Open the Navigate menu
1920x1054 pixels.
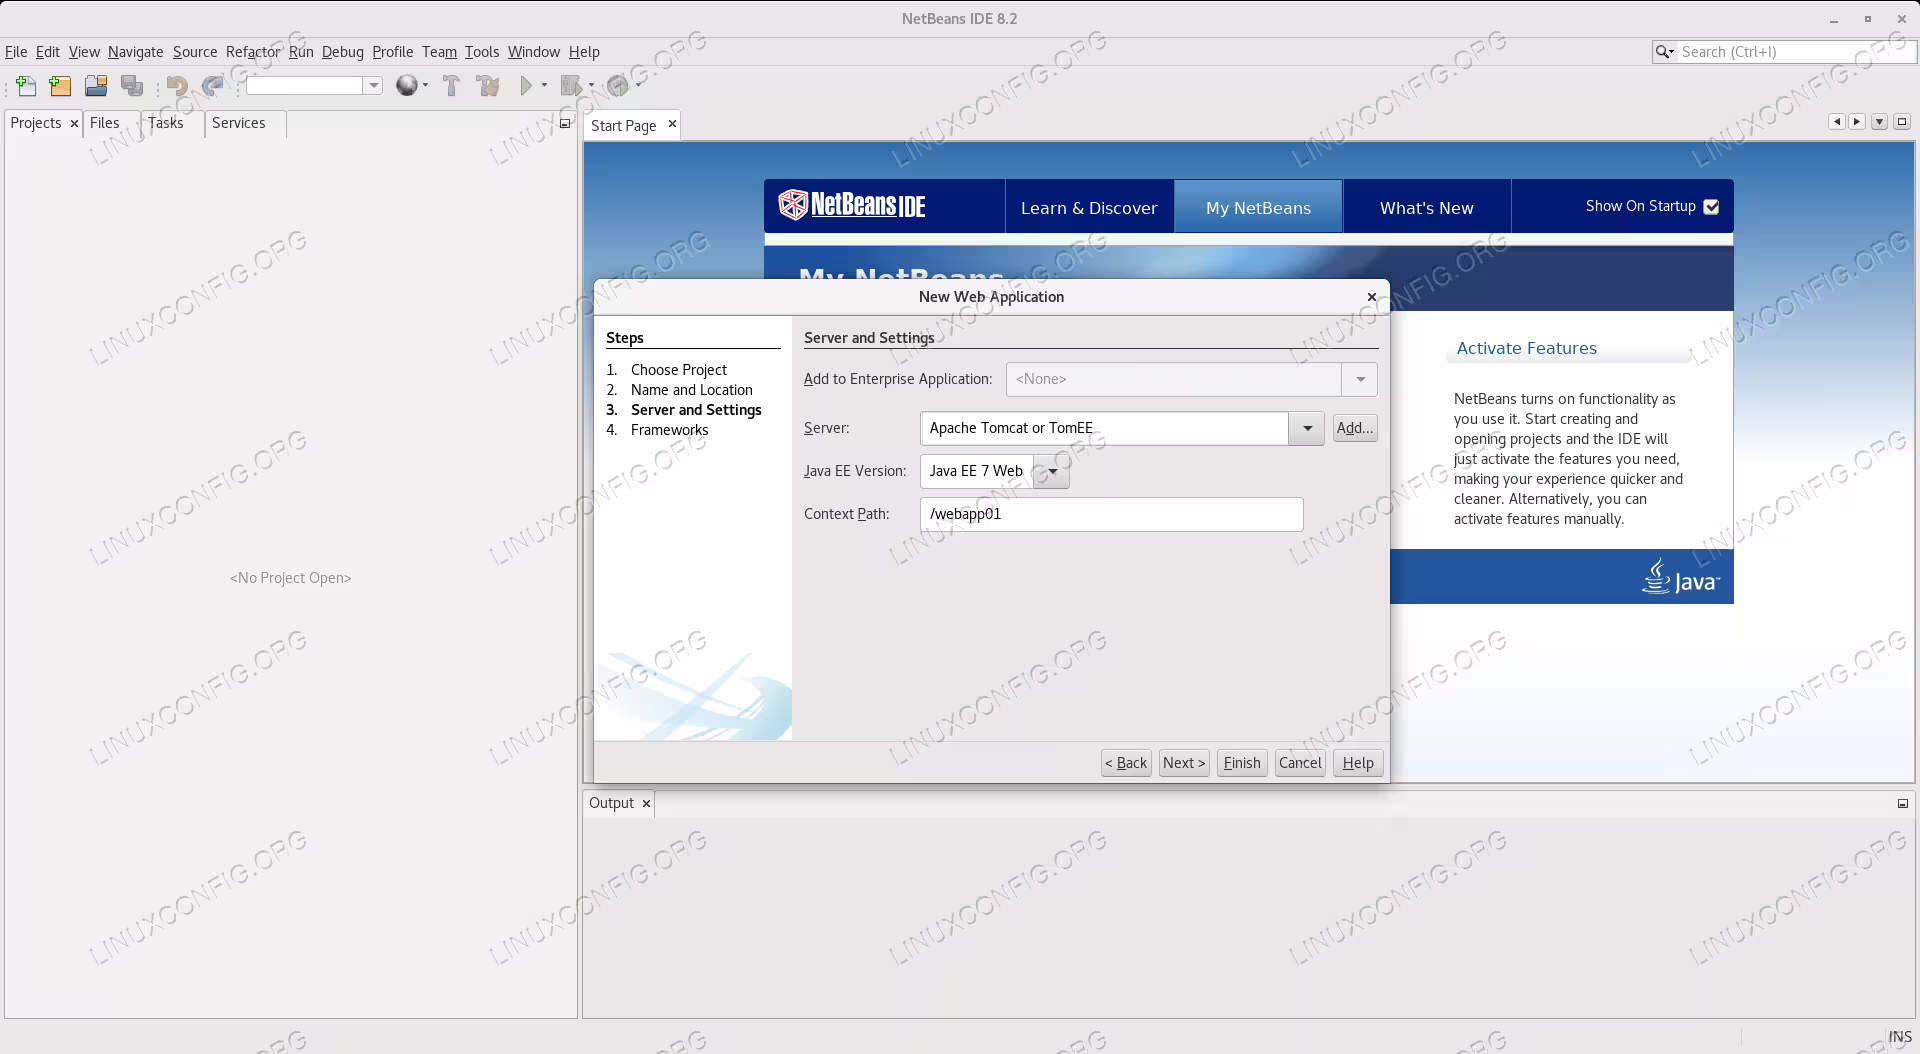[x=136, y=52]
